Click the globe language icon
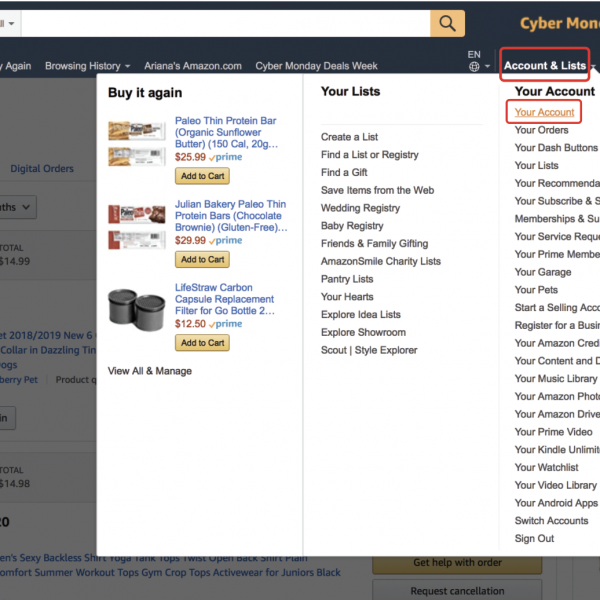Image resolution: width=600 pixels, height=600 pixels. pyautogui.click(x=474, y=67)
